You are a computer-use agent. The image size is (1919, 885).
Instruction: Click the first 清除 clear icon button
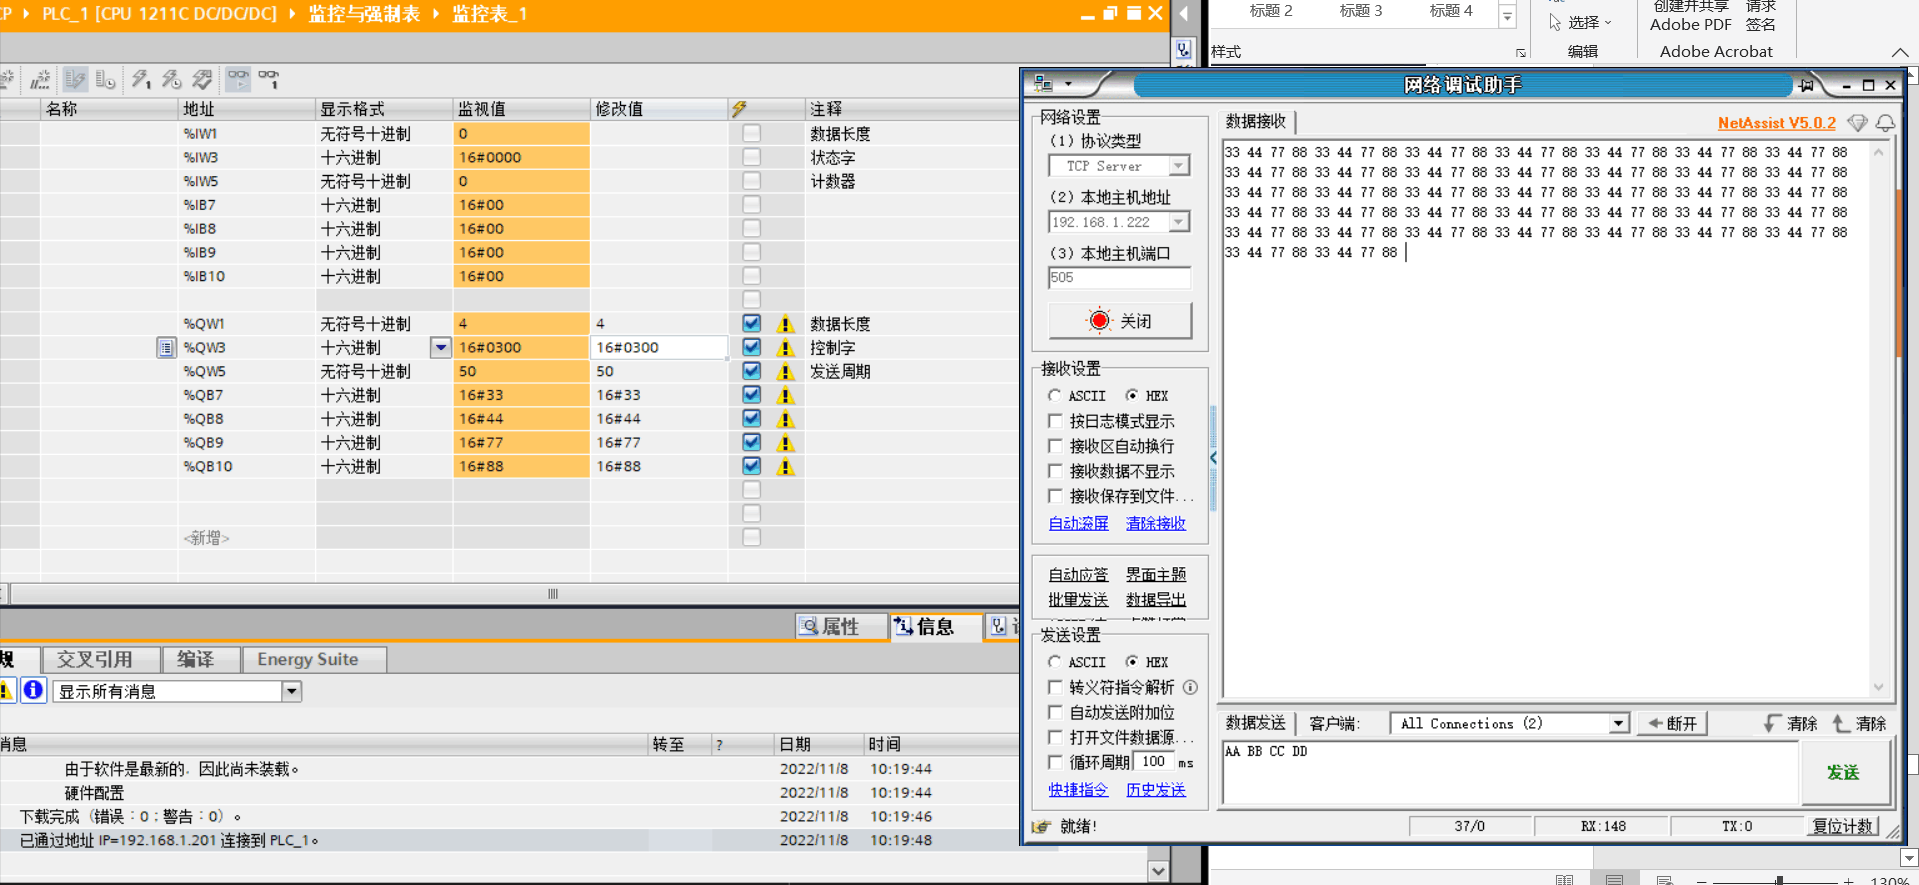coord(1790,723)
